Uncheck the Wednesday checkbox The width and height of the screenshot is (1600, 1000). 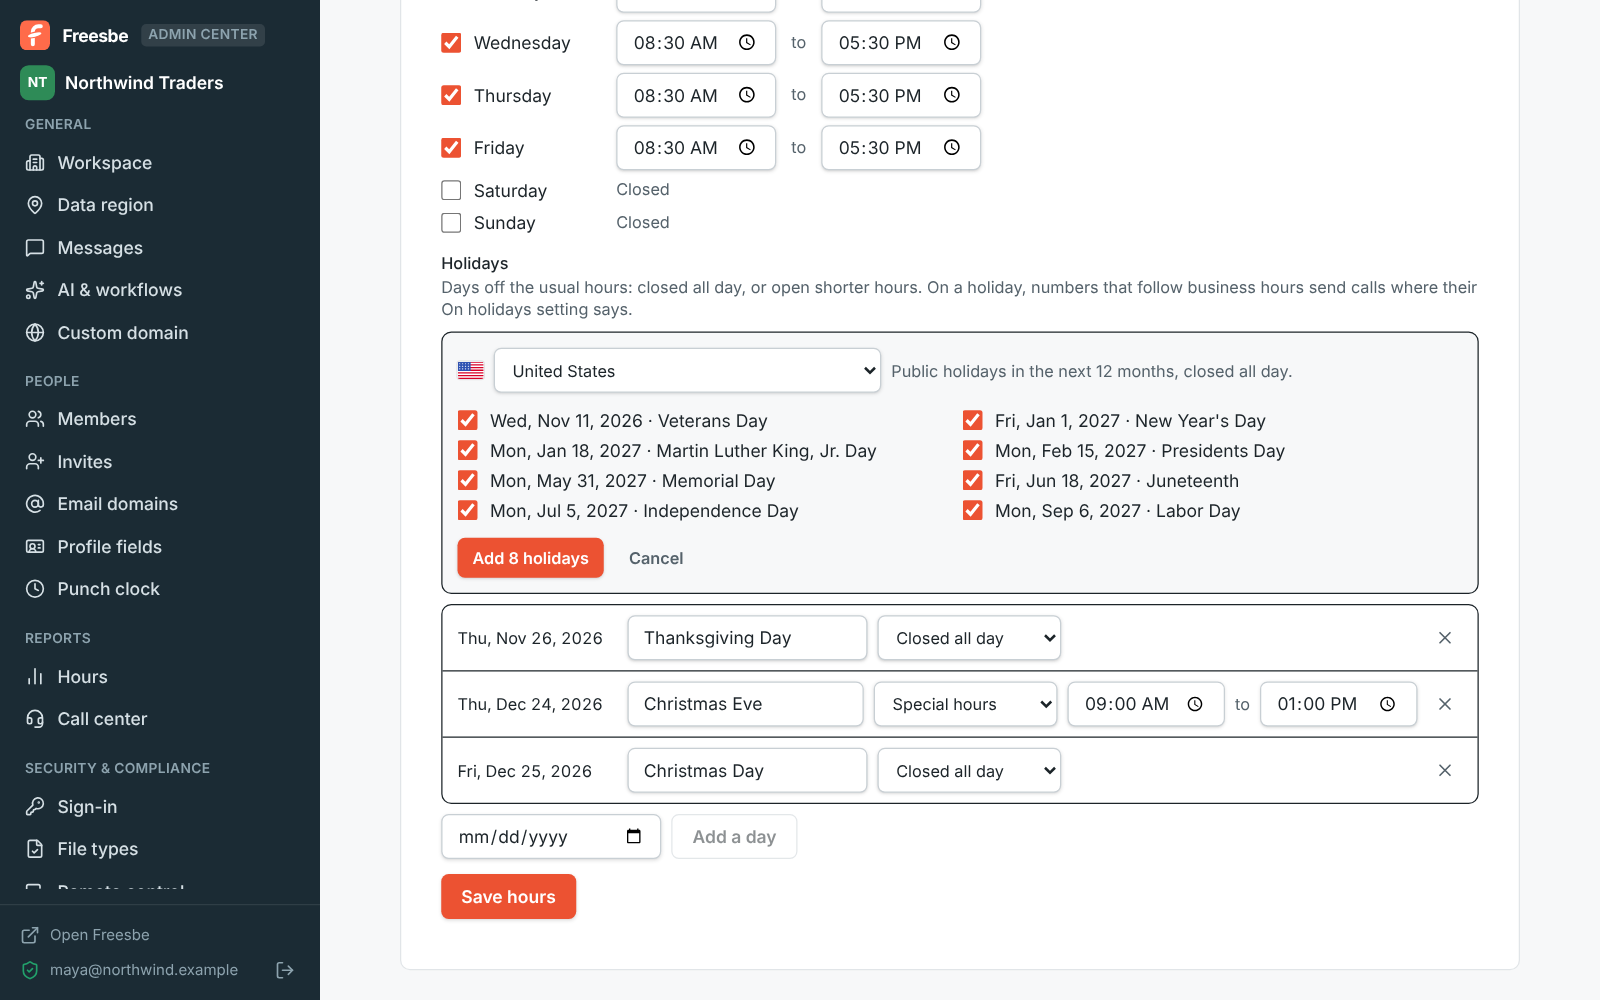coord(451,43)
